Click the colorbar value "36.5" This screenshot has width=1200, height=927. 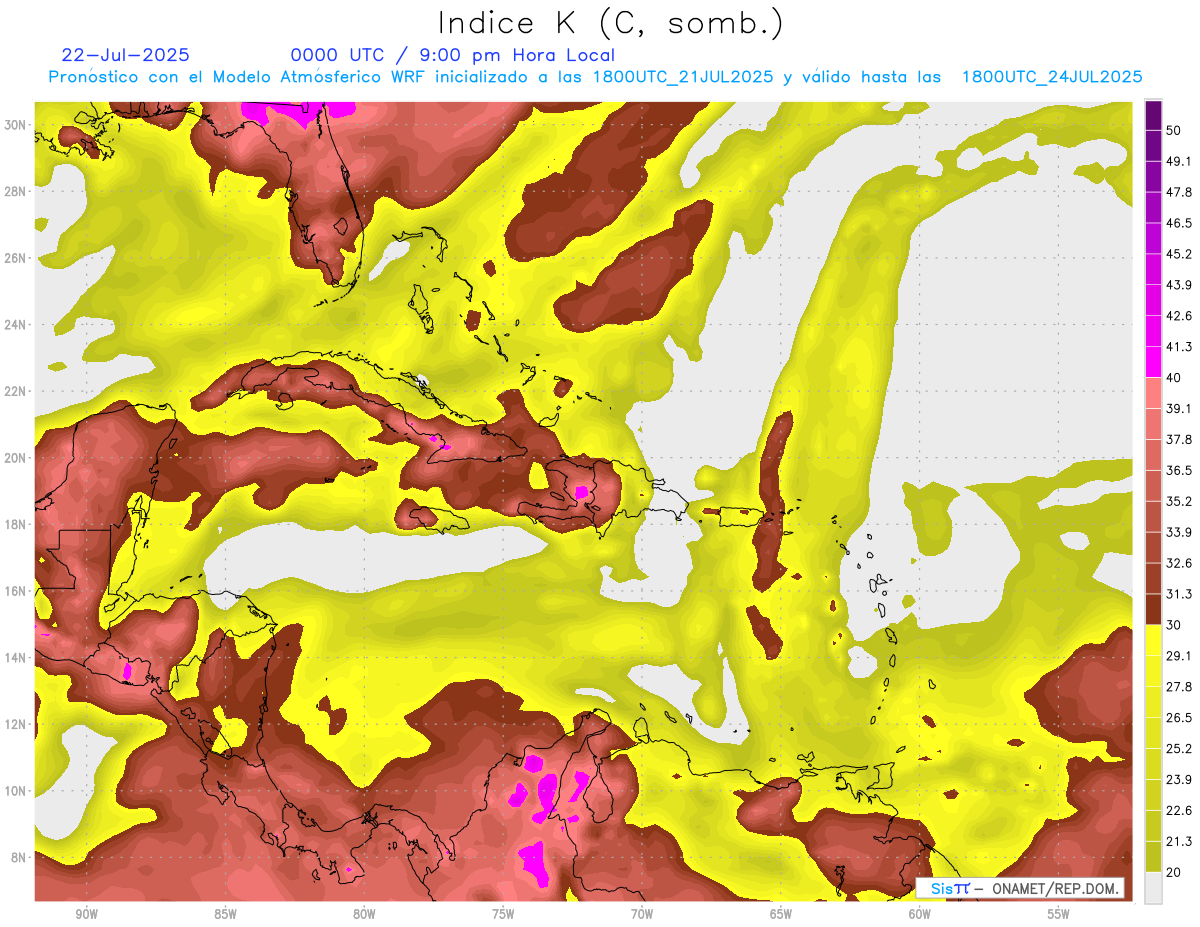click(x=1179, y=471)
